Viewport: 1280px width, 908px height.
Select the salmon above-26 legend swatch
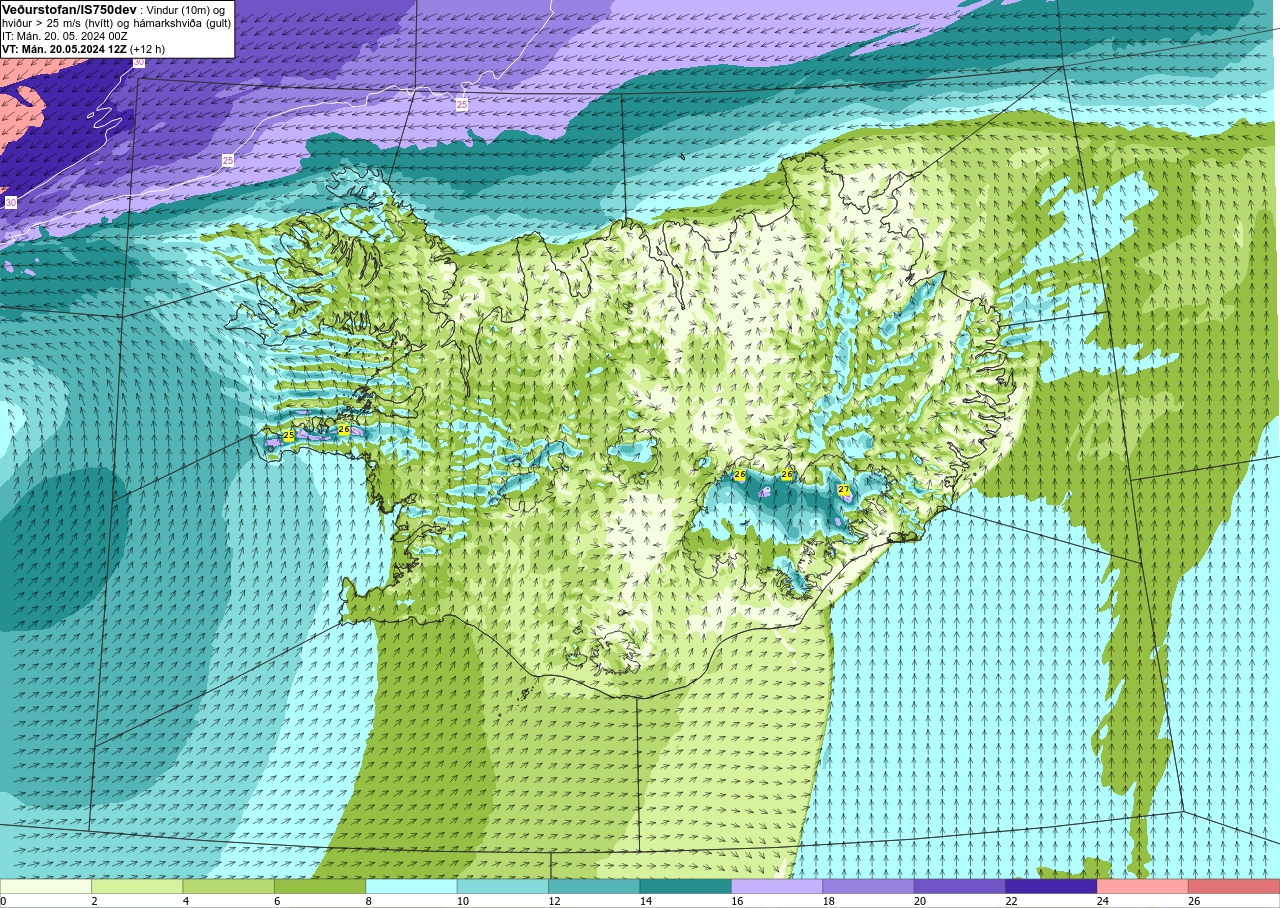coord(1233,886)
